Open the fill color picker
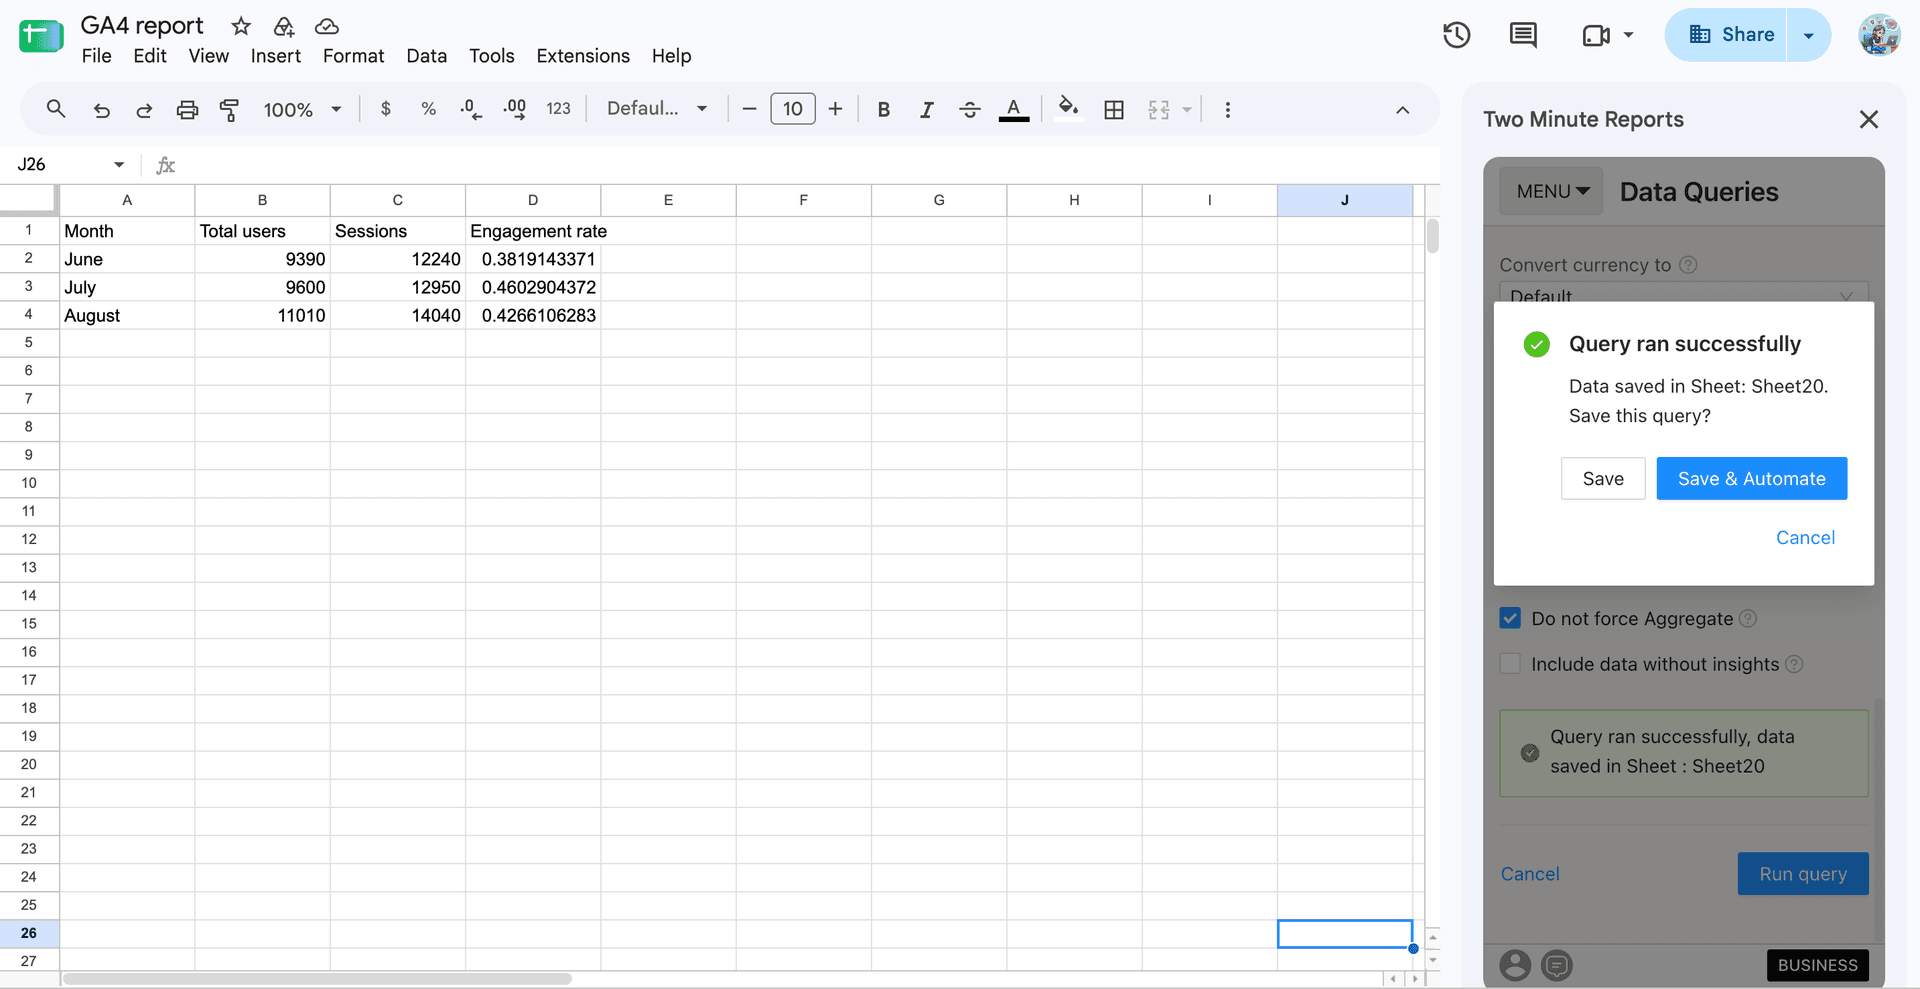 [x=1068, y=108]
